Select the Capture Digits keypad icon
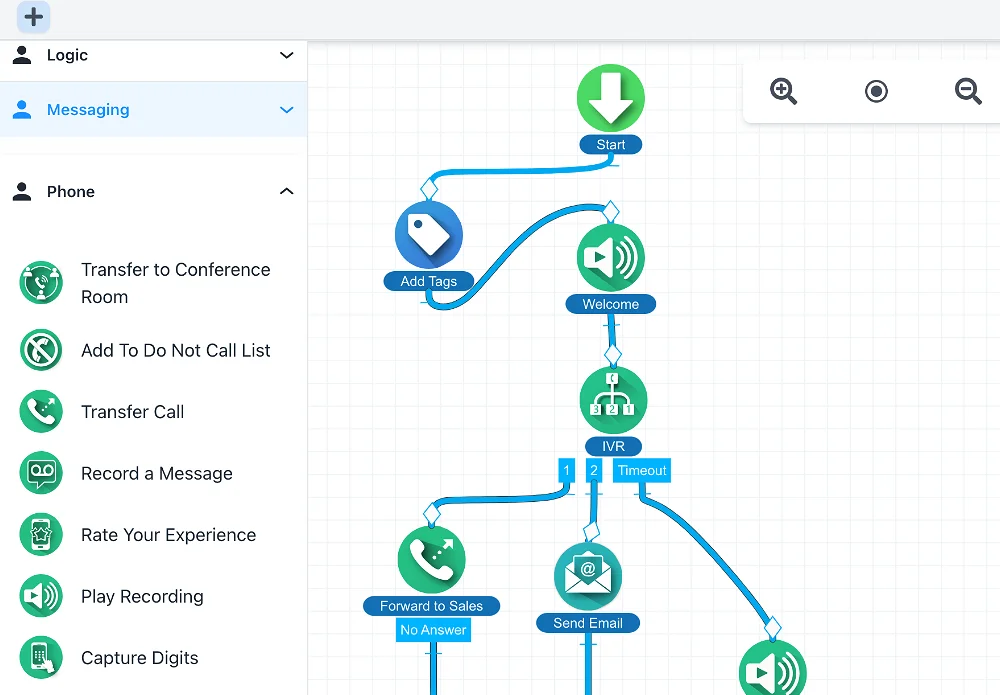 click(41, 658)
